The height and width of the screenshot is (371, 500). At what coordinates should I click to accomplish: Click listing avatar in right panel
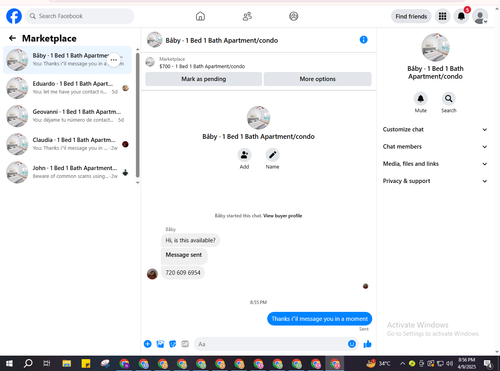point(435,47)
